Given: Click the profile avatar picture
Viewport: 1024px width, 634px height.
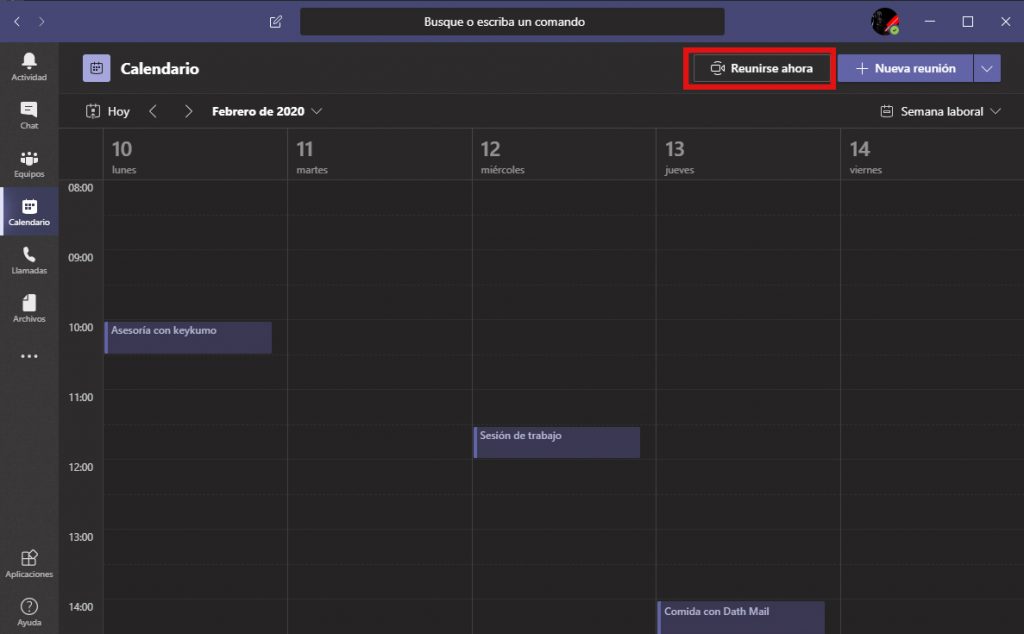Looking at the screenshot, I should click(884, 20).
